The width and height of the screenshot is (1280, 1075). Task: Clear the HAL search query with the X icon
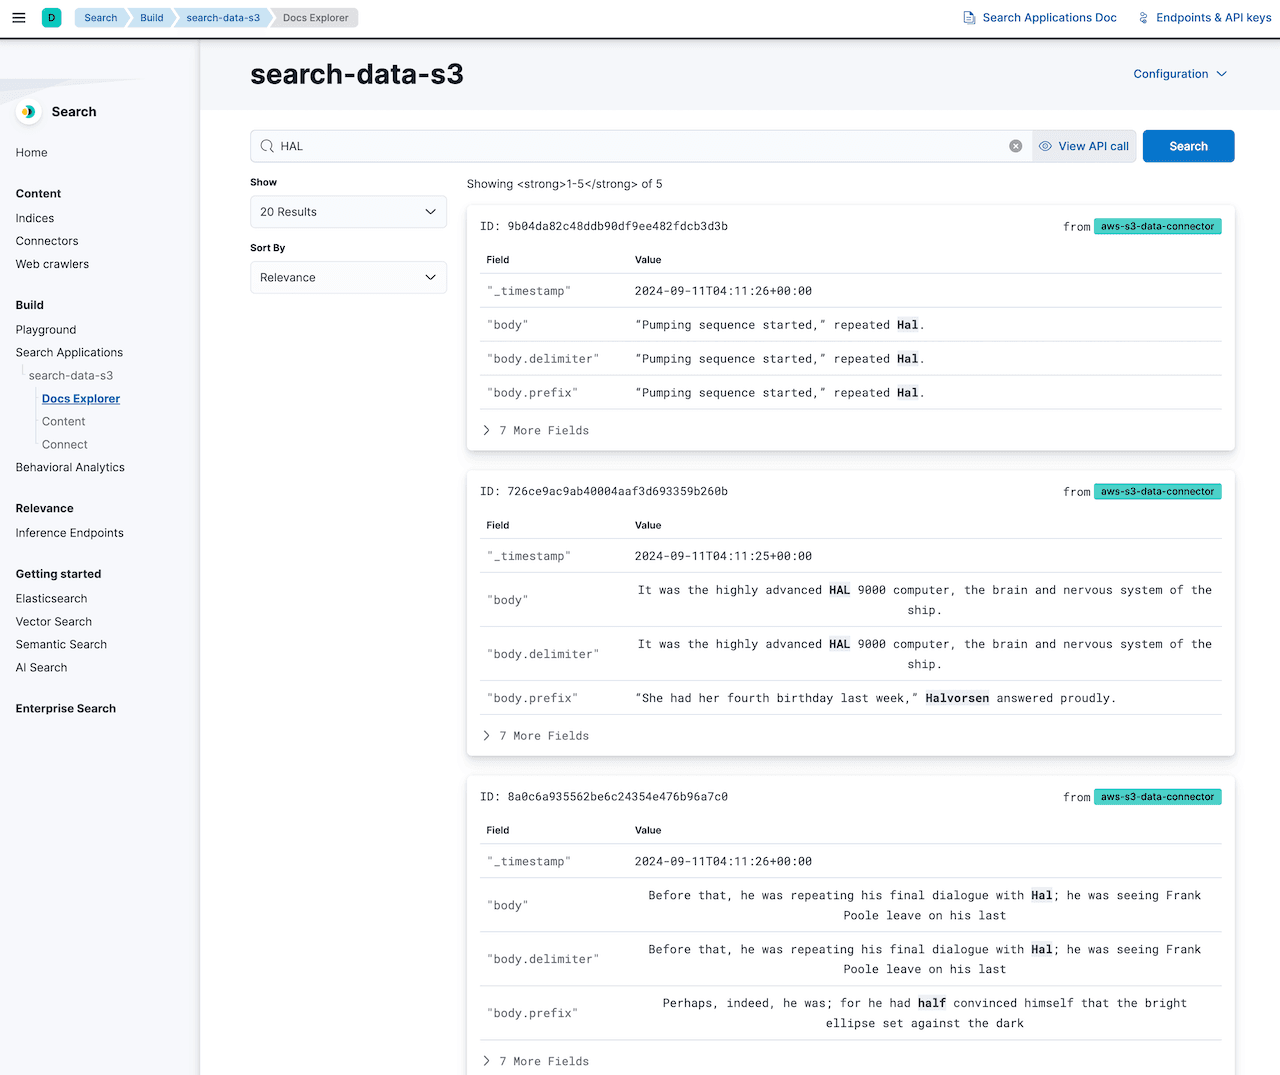1016,145
